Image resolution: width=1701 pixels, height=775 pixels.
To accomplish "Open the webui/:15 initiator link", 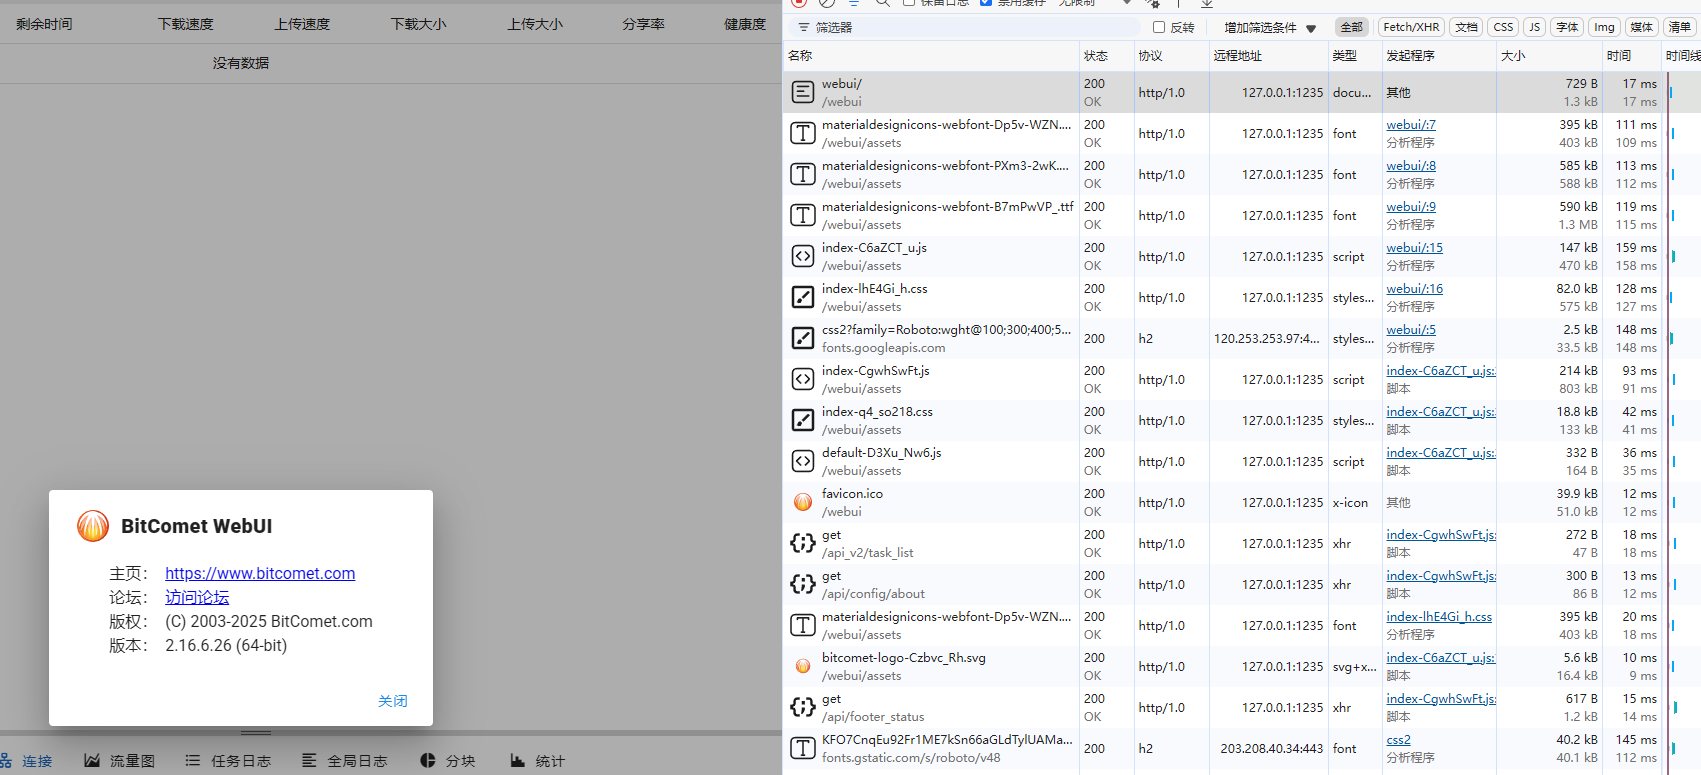I will 1414,248.
